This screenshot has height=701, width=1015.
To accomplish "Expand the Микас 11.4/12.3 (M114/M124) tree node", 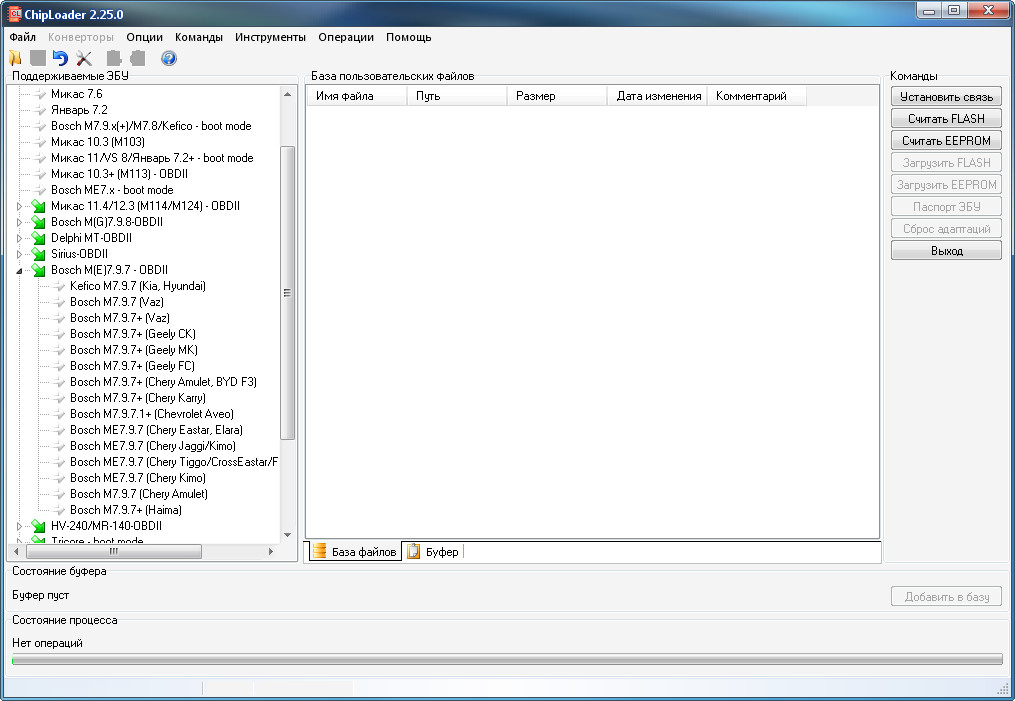I will click(x=19, y=206).
